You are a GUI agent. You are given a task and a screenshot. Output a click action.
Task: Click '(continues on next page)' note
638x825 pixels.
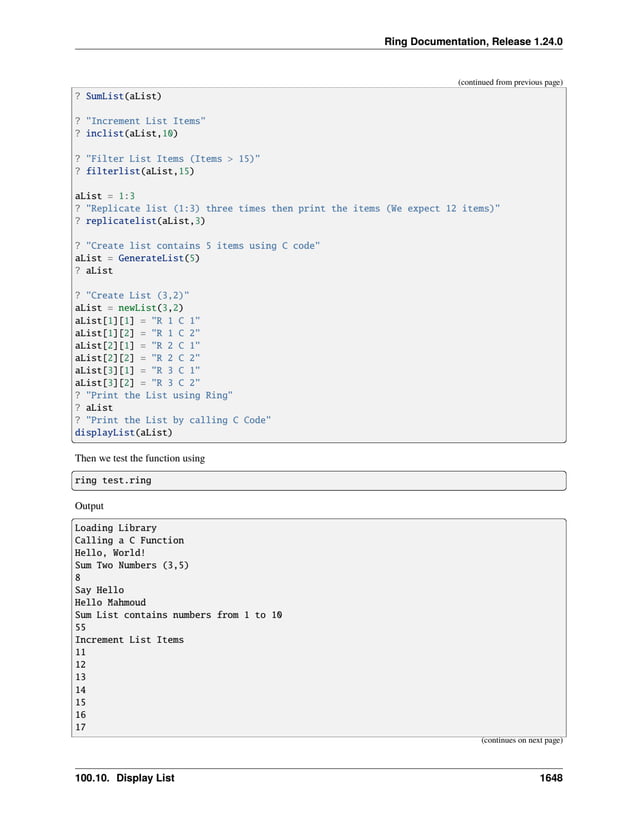coord(522,740)
